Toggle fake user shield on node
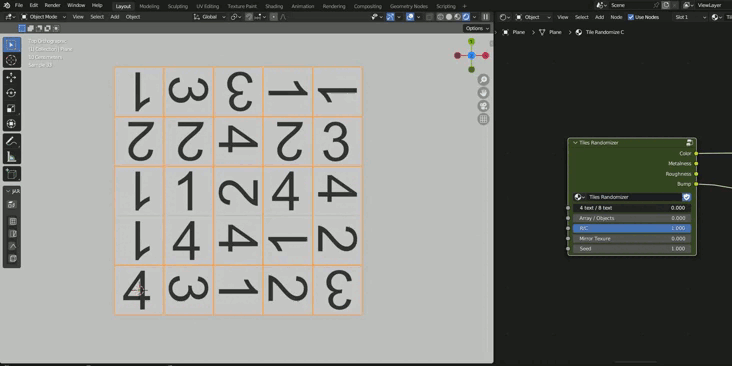The width and height of the screenshot is (732, 366). 686,197
